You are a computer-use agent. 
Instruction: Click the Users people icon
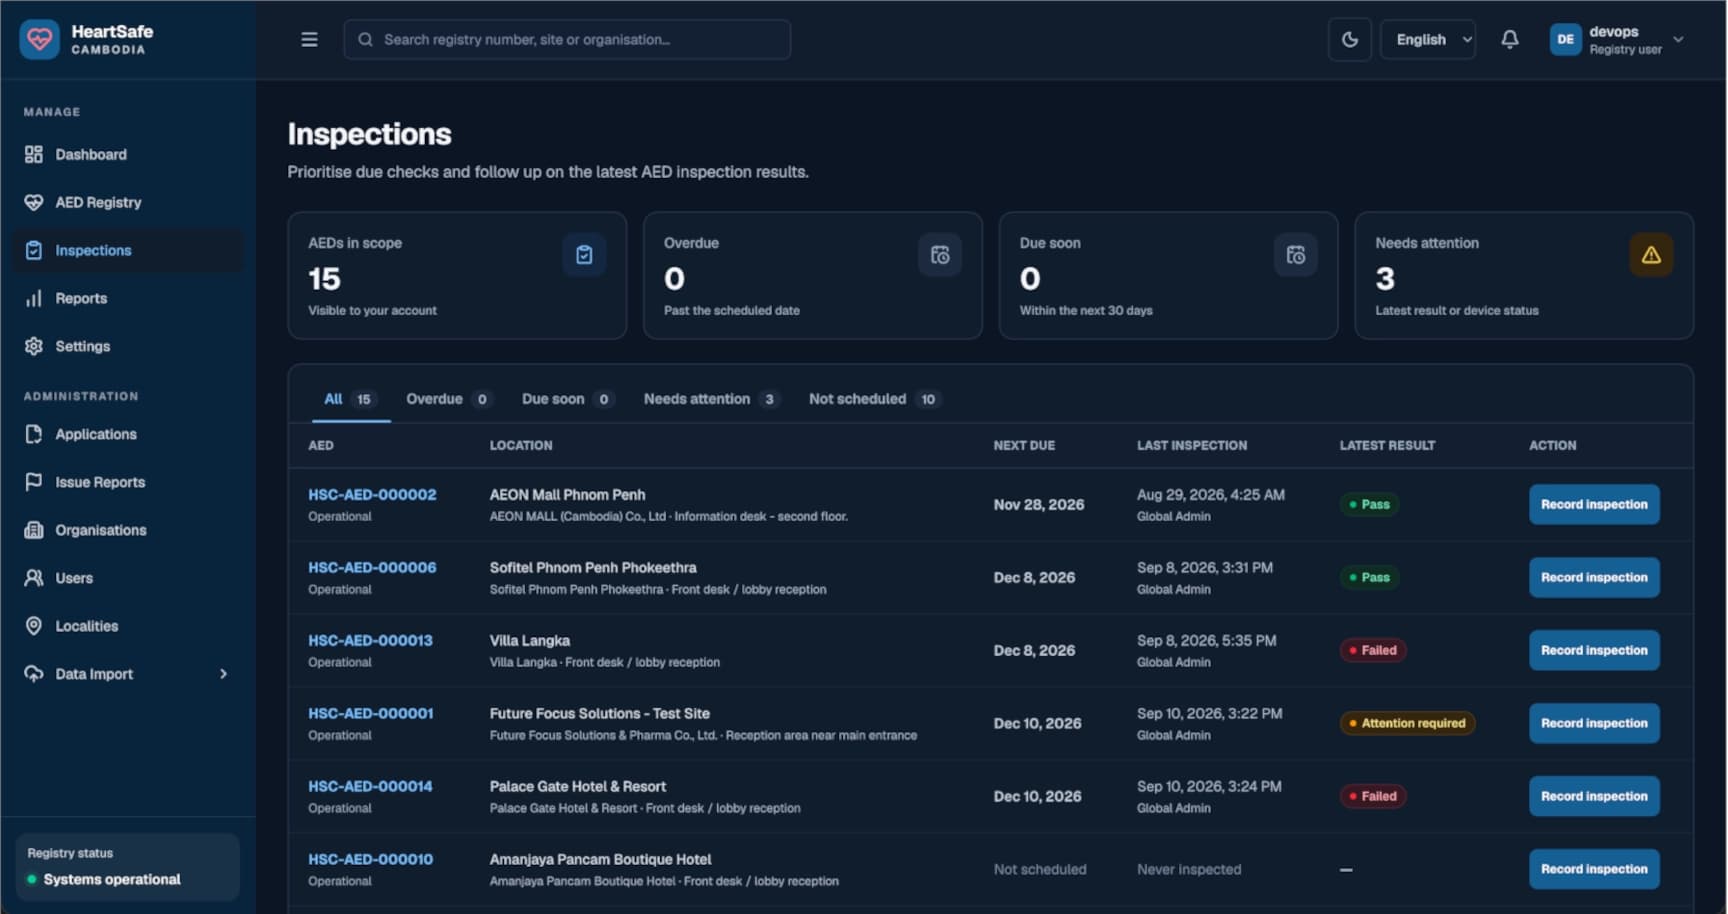coord(34,578)
